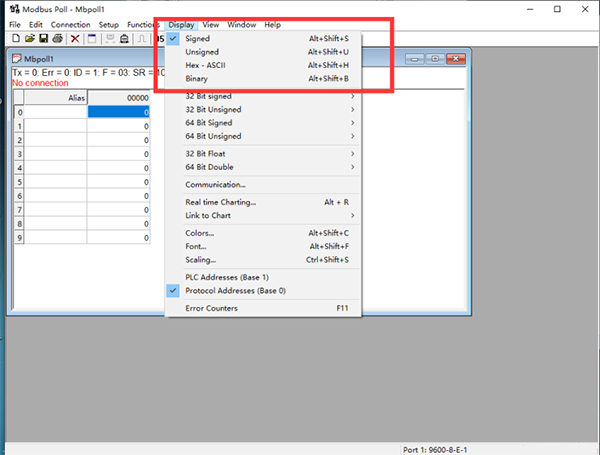Screen dimensions: 600x455
Task: Click the window-shaped icon after the red X
Action: pyautogui.click(x=91, y=38)
